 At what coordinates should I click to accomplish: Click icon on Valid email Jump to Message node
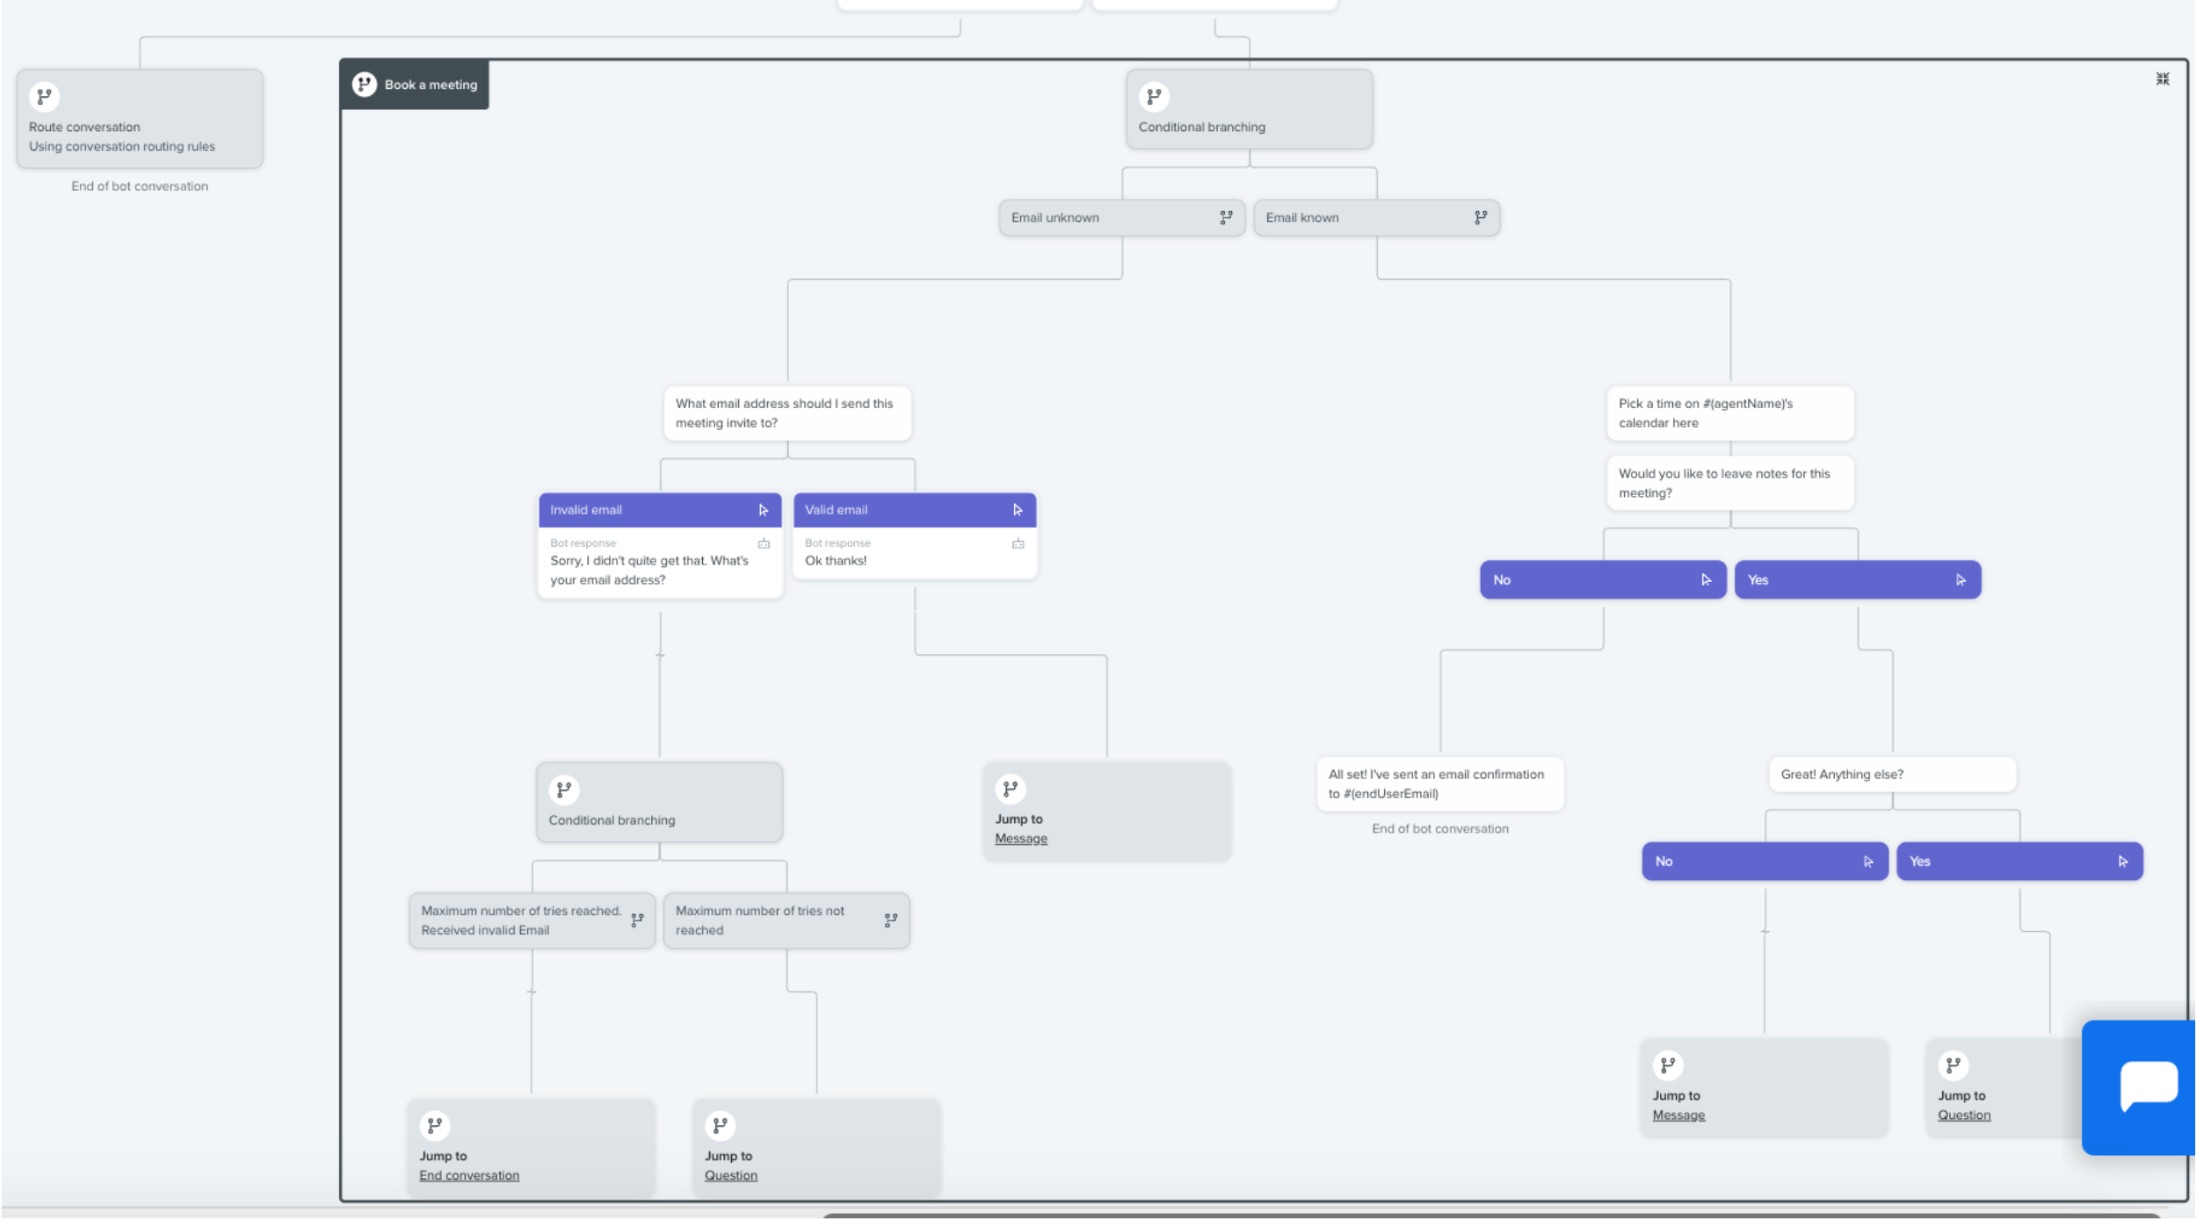pos(1011,789)
